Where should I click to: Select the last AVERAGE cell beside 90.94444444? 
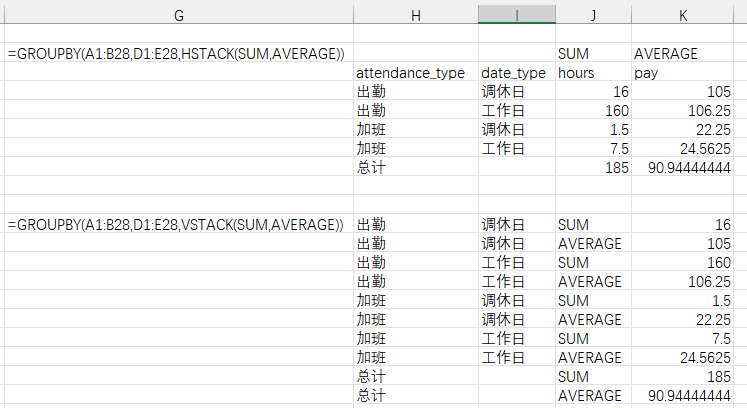(593, 396)
